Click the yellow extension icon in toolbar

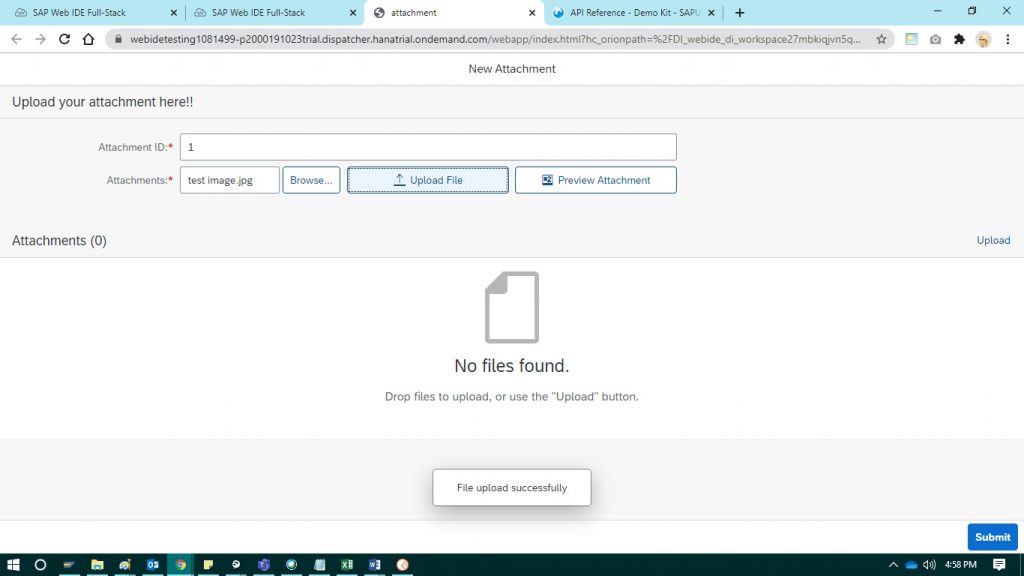pos(911,39)
